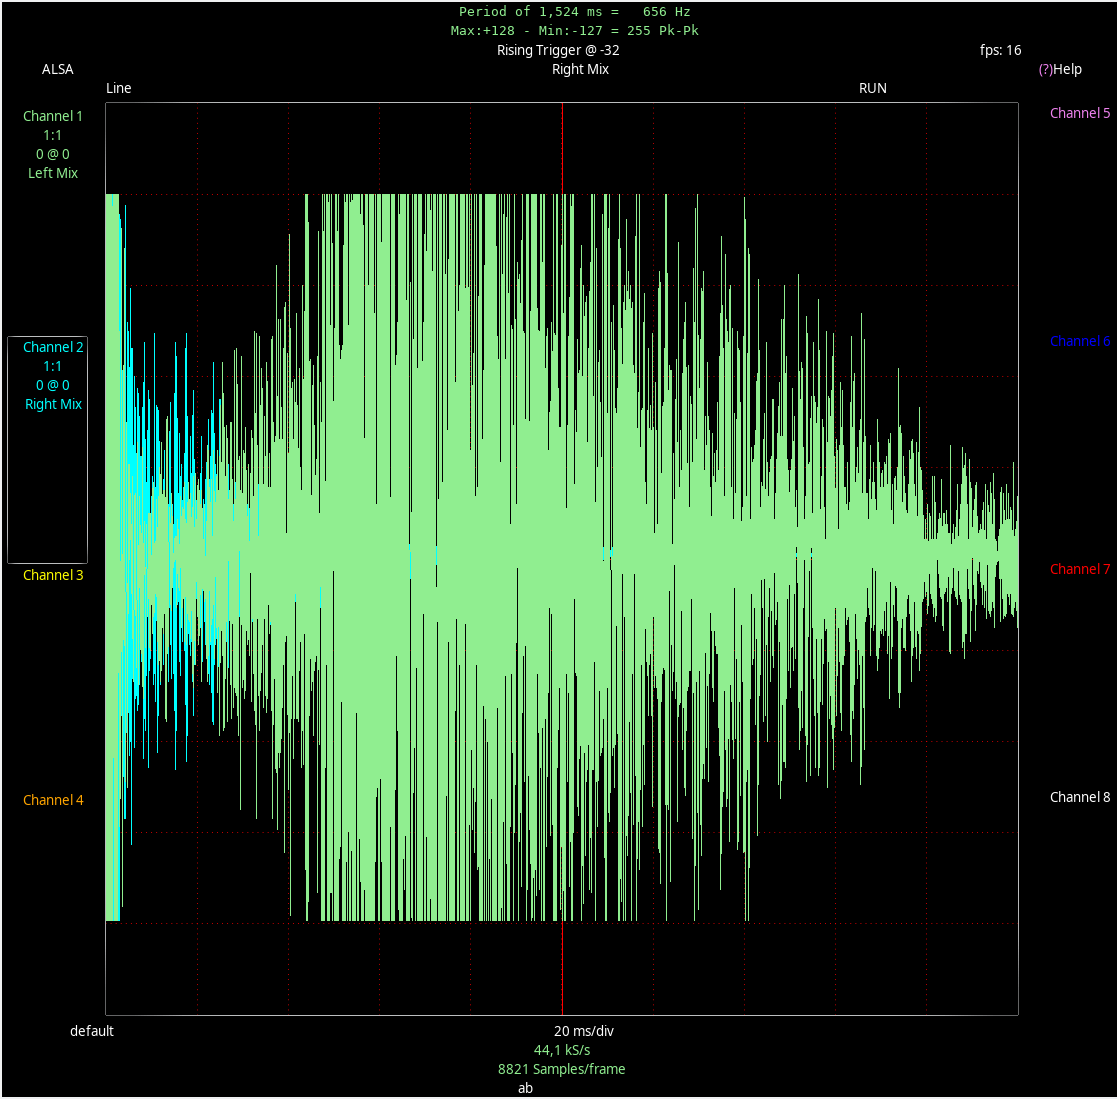This screenshot has width=1117, height=1099.
Task: Select Channel 2 label
Action: 53,347
